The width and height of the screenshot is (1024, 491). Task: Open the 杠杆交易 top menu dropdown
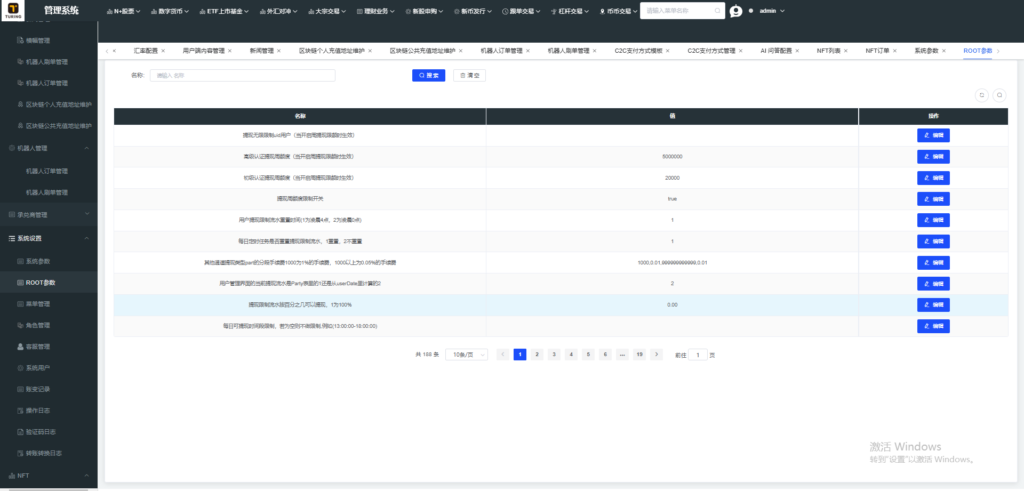click(x=571, y=11)
